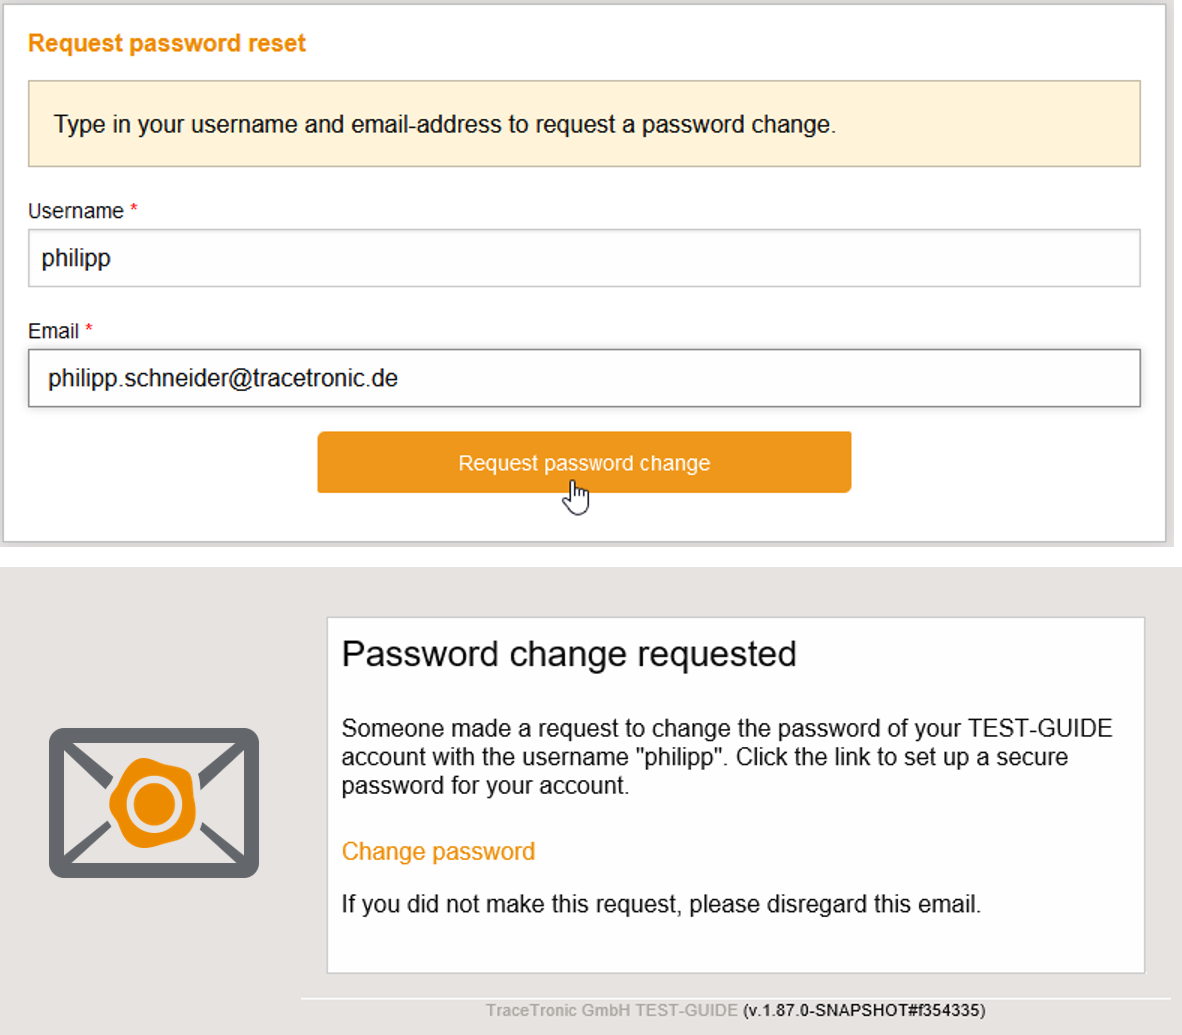
Task: Click the orange seal on the envelope
Action: point(154,803)
